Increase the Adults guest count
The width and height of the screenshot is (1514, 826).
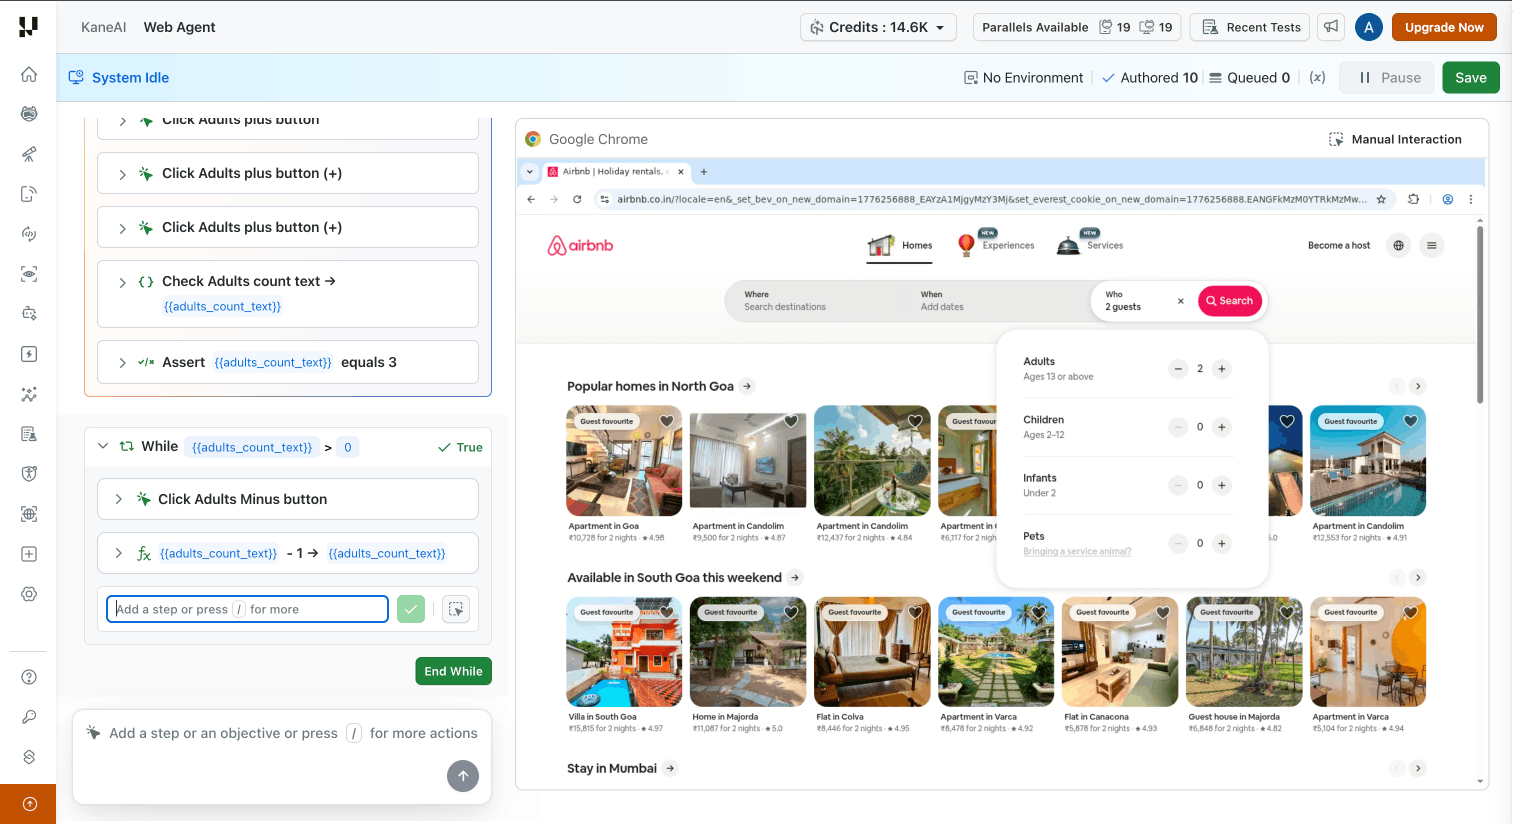(x=1221, y=369)
